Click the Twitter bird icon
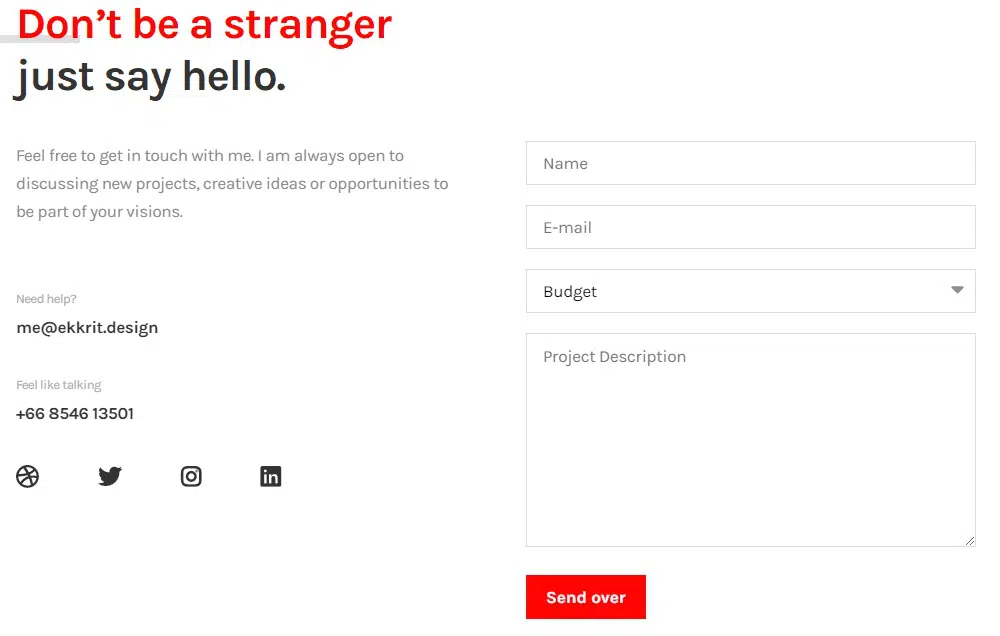This screenshot has width=1000, height=636. tap(110, 477)
